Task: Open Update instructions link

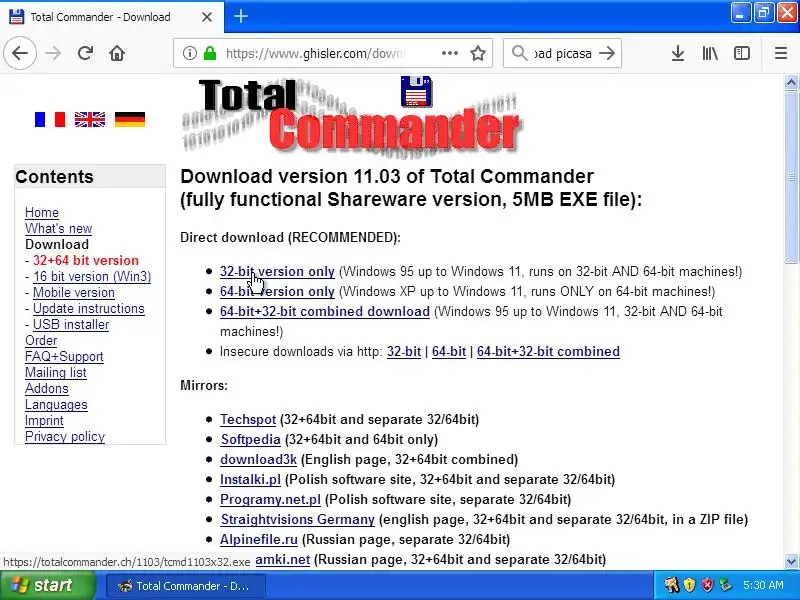Action: [89, 308]
